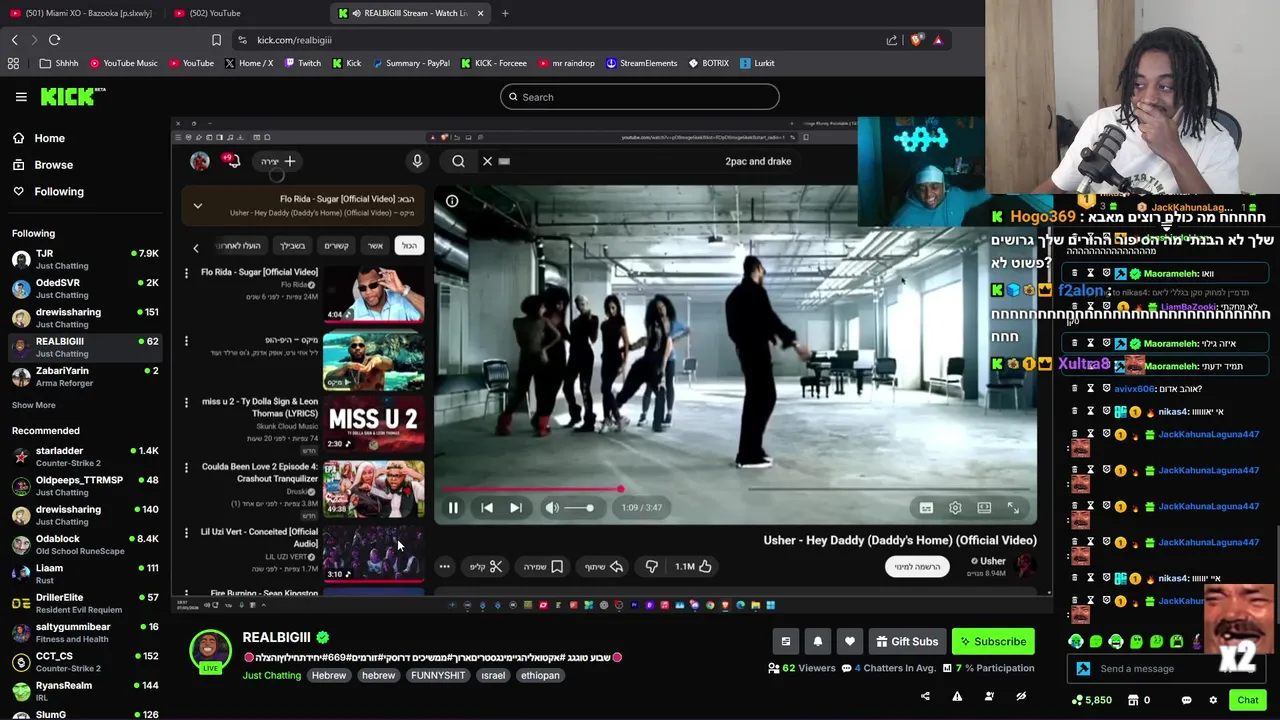
Task: Click the YouTube save bookmark button
Action: coord(543,566)
